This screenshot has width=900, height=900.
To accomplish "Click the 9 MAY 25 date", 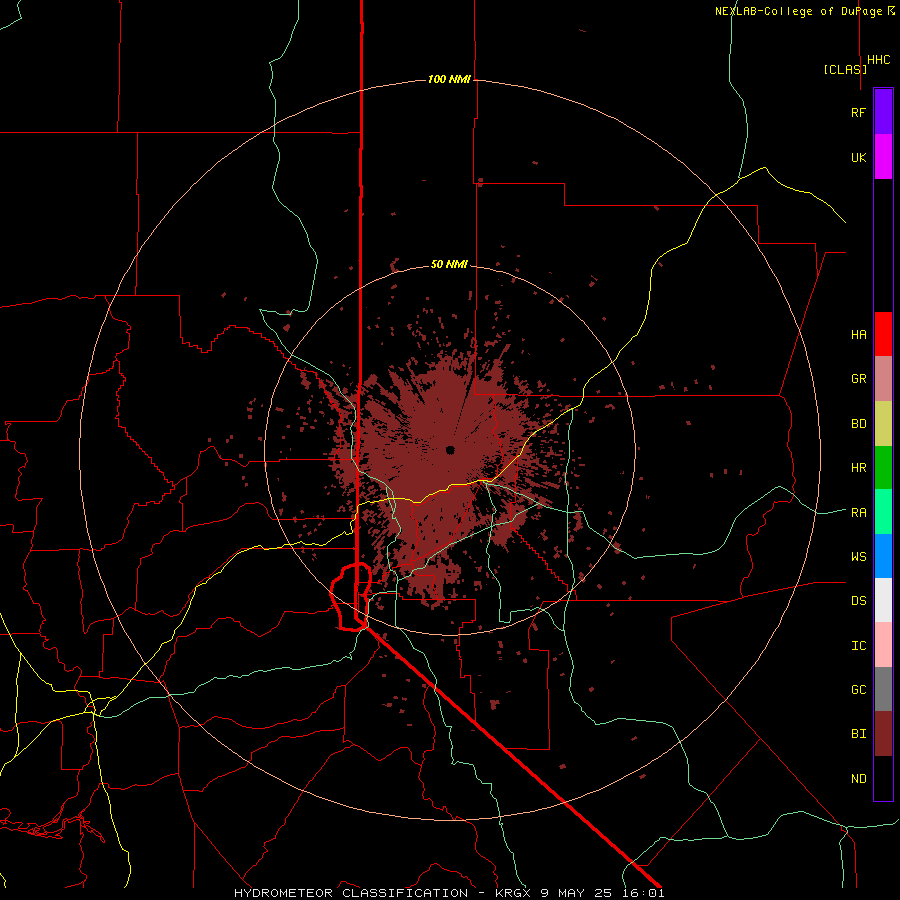I will click(x=576, y=893).
